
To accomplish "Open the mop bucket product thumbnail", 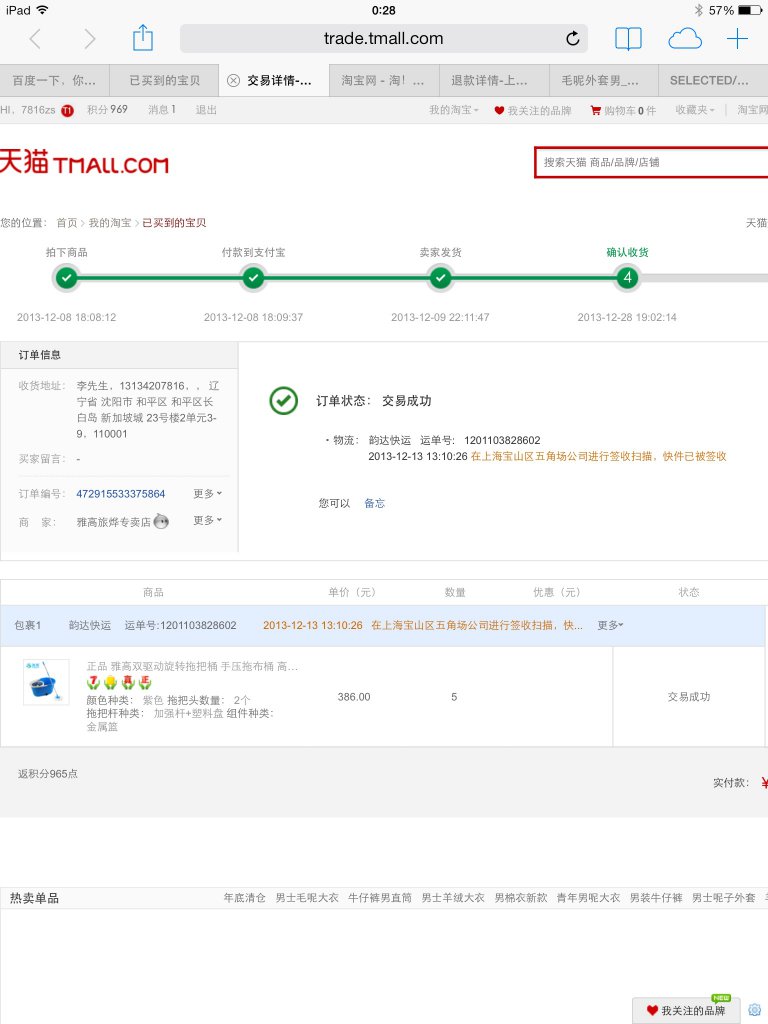I will click(x=46, y=682).
